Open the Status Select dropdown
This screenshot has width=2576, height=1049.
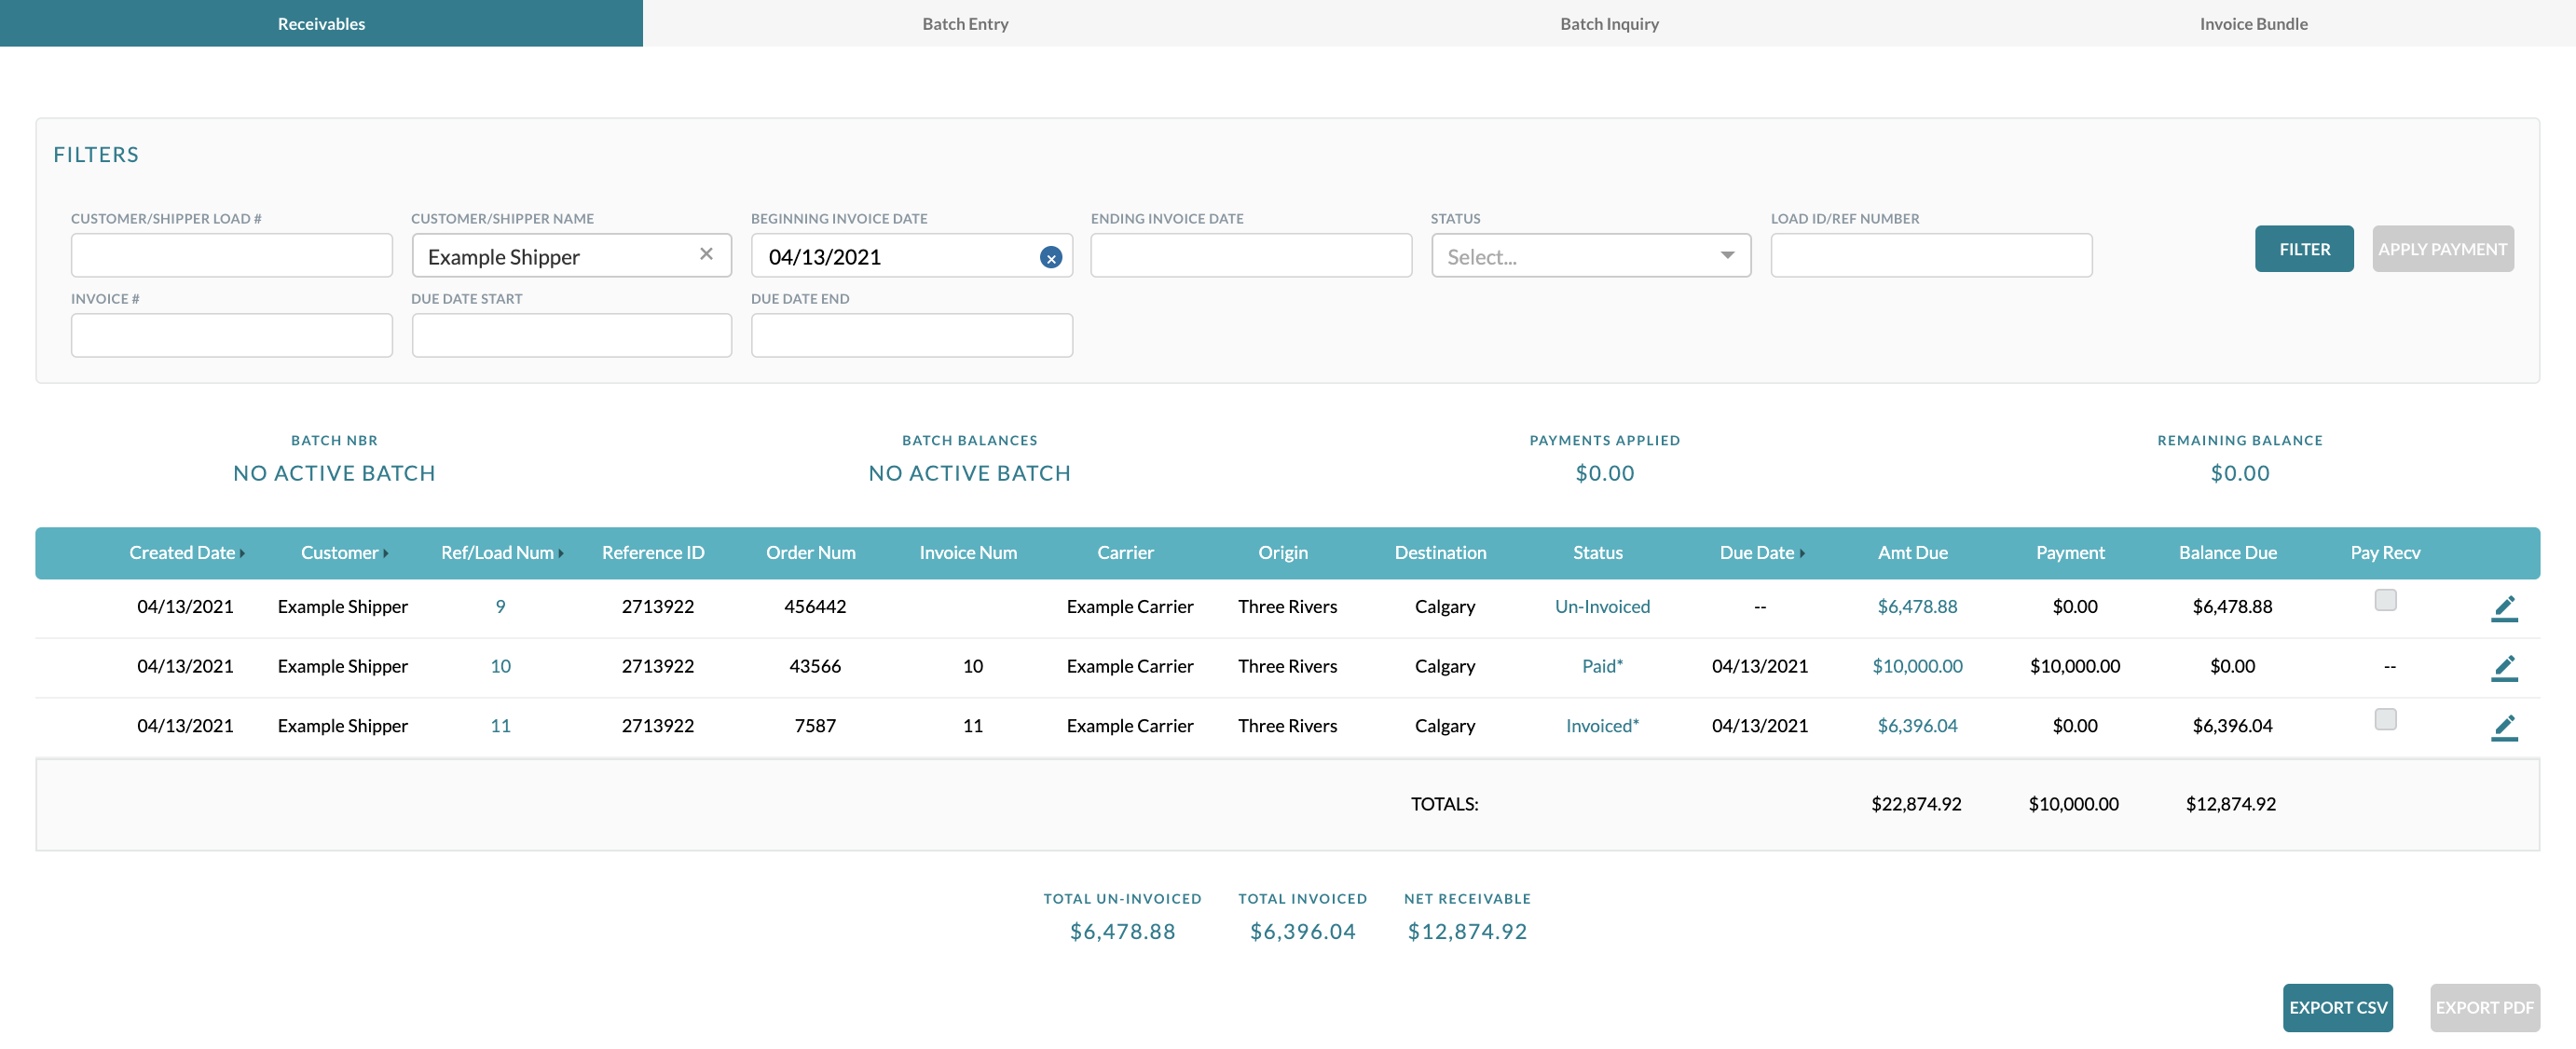coord(1591,256)
